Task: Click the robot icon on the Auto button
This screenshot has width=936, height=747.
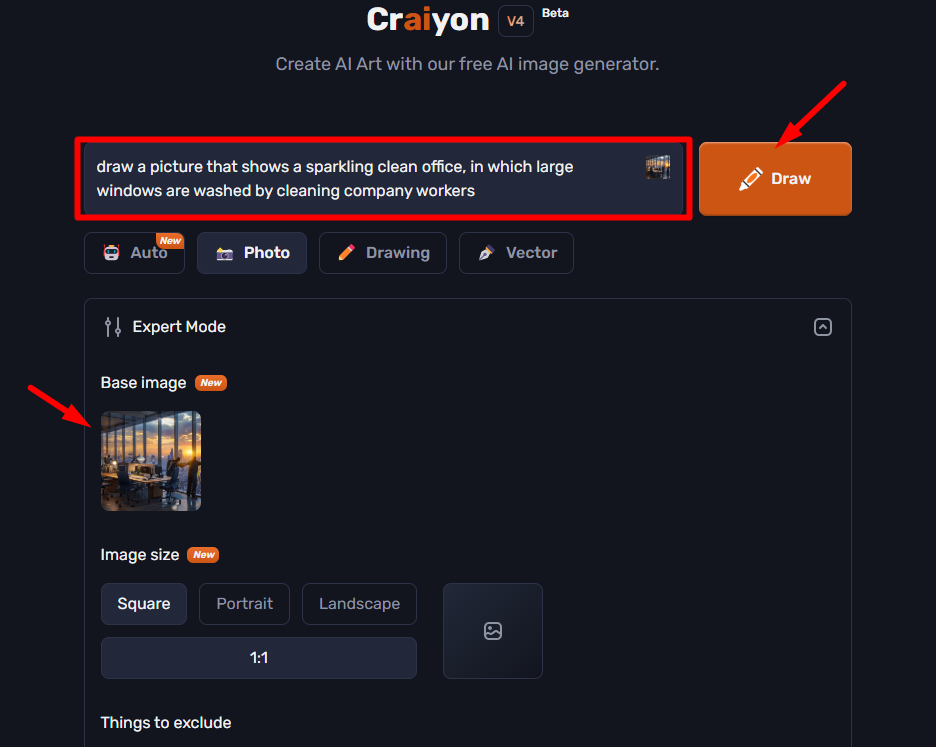Action: pos(112,253)
